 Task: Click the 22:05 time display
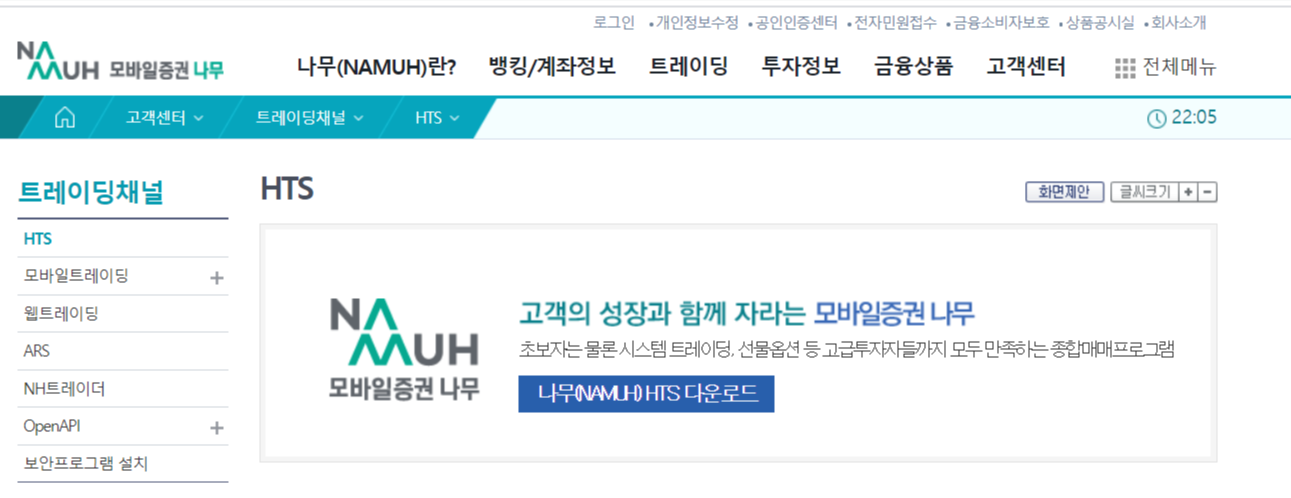click(x=1194, y=118)
